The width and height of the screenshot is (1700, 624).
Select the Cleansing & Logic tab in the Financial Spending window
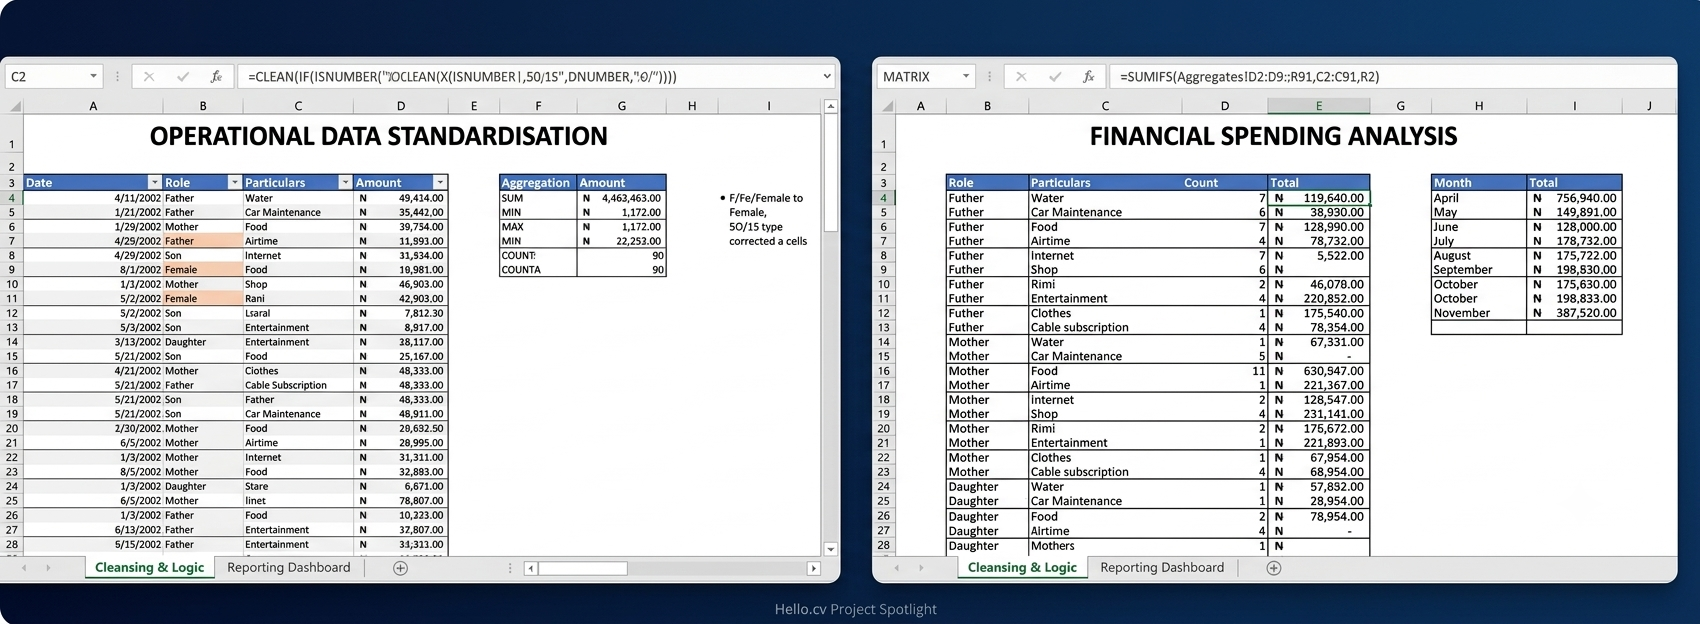(x=1022, y=568)
